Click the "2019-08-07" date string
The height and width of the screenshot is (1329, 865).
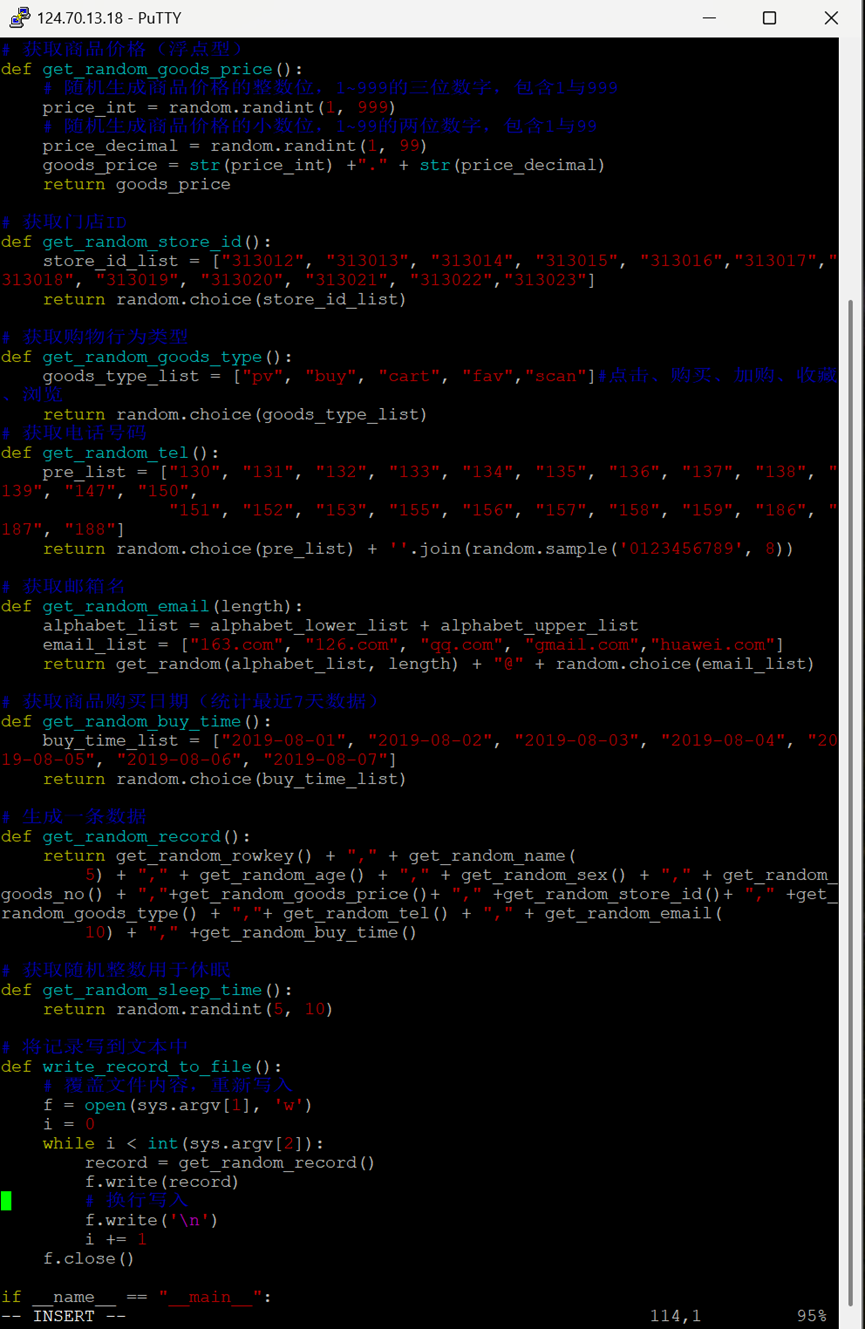click(x=325, y=760)
